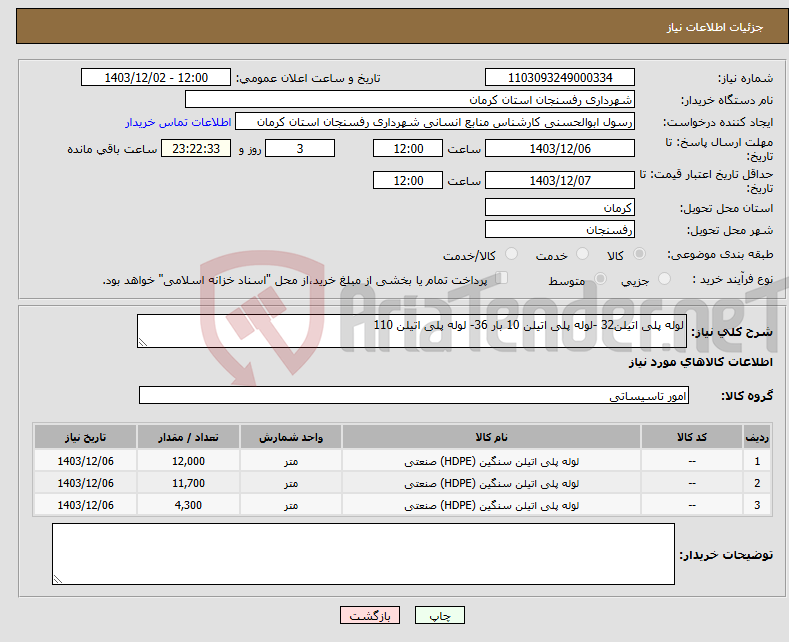This screenshot has width=789, height=642.
Task: Click the ردیف column header
Action: pos(757,437)
